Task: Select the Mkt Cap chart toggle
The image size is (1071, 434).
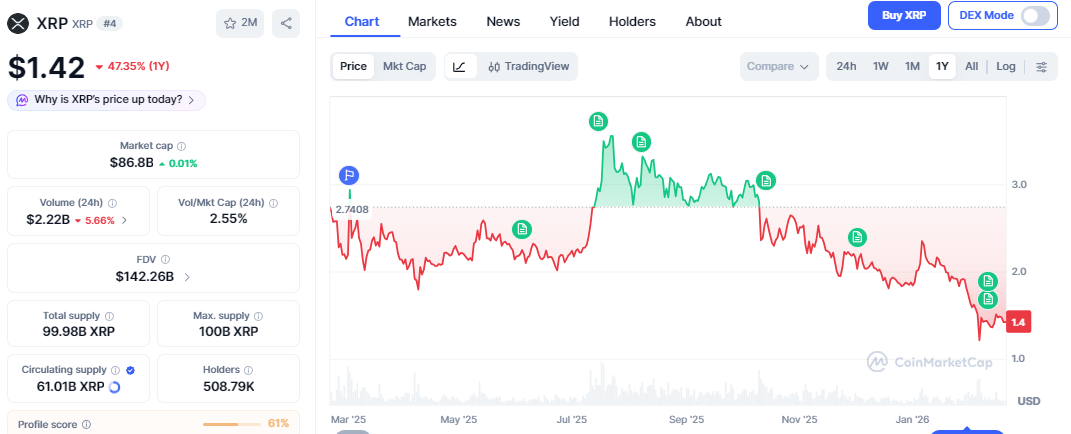Action: click(x=404, y=66)
